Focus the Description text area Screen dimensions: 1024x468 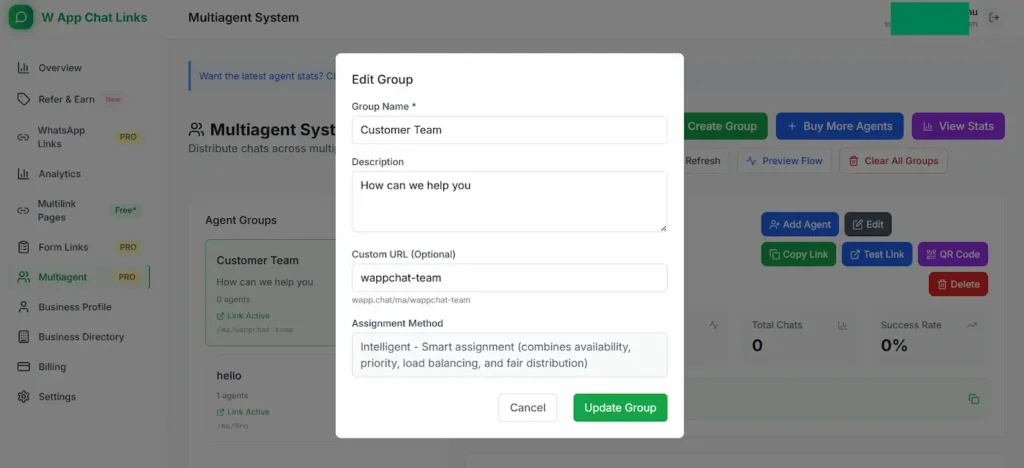tap(509, 201)
